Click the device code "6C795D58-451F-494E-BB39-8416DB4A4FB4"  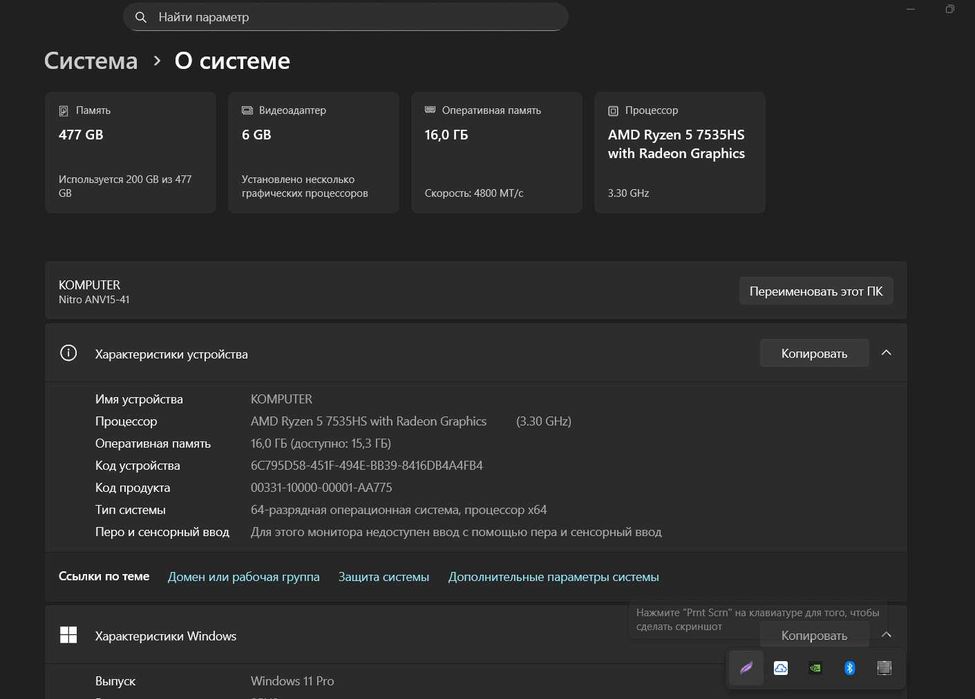click(x=367, y=466)
